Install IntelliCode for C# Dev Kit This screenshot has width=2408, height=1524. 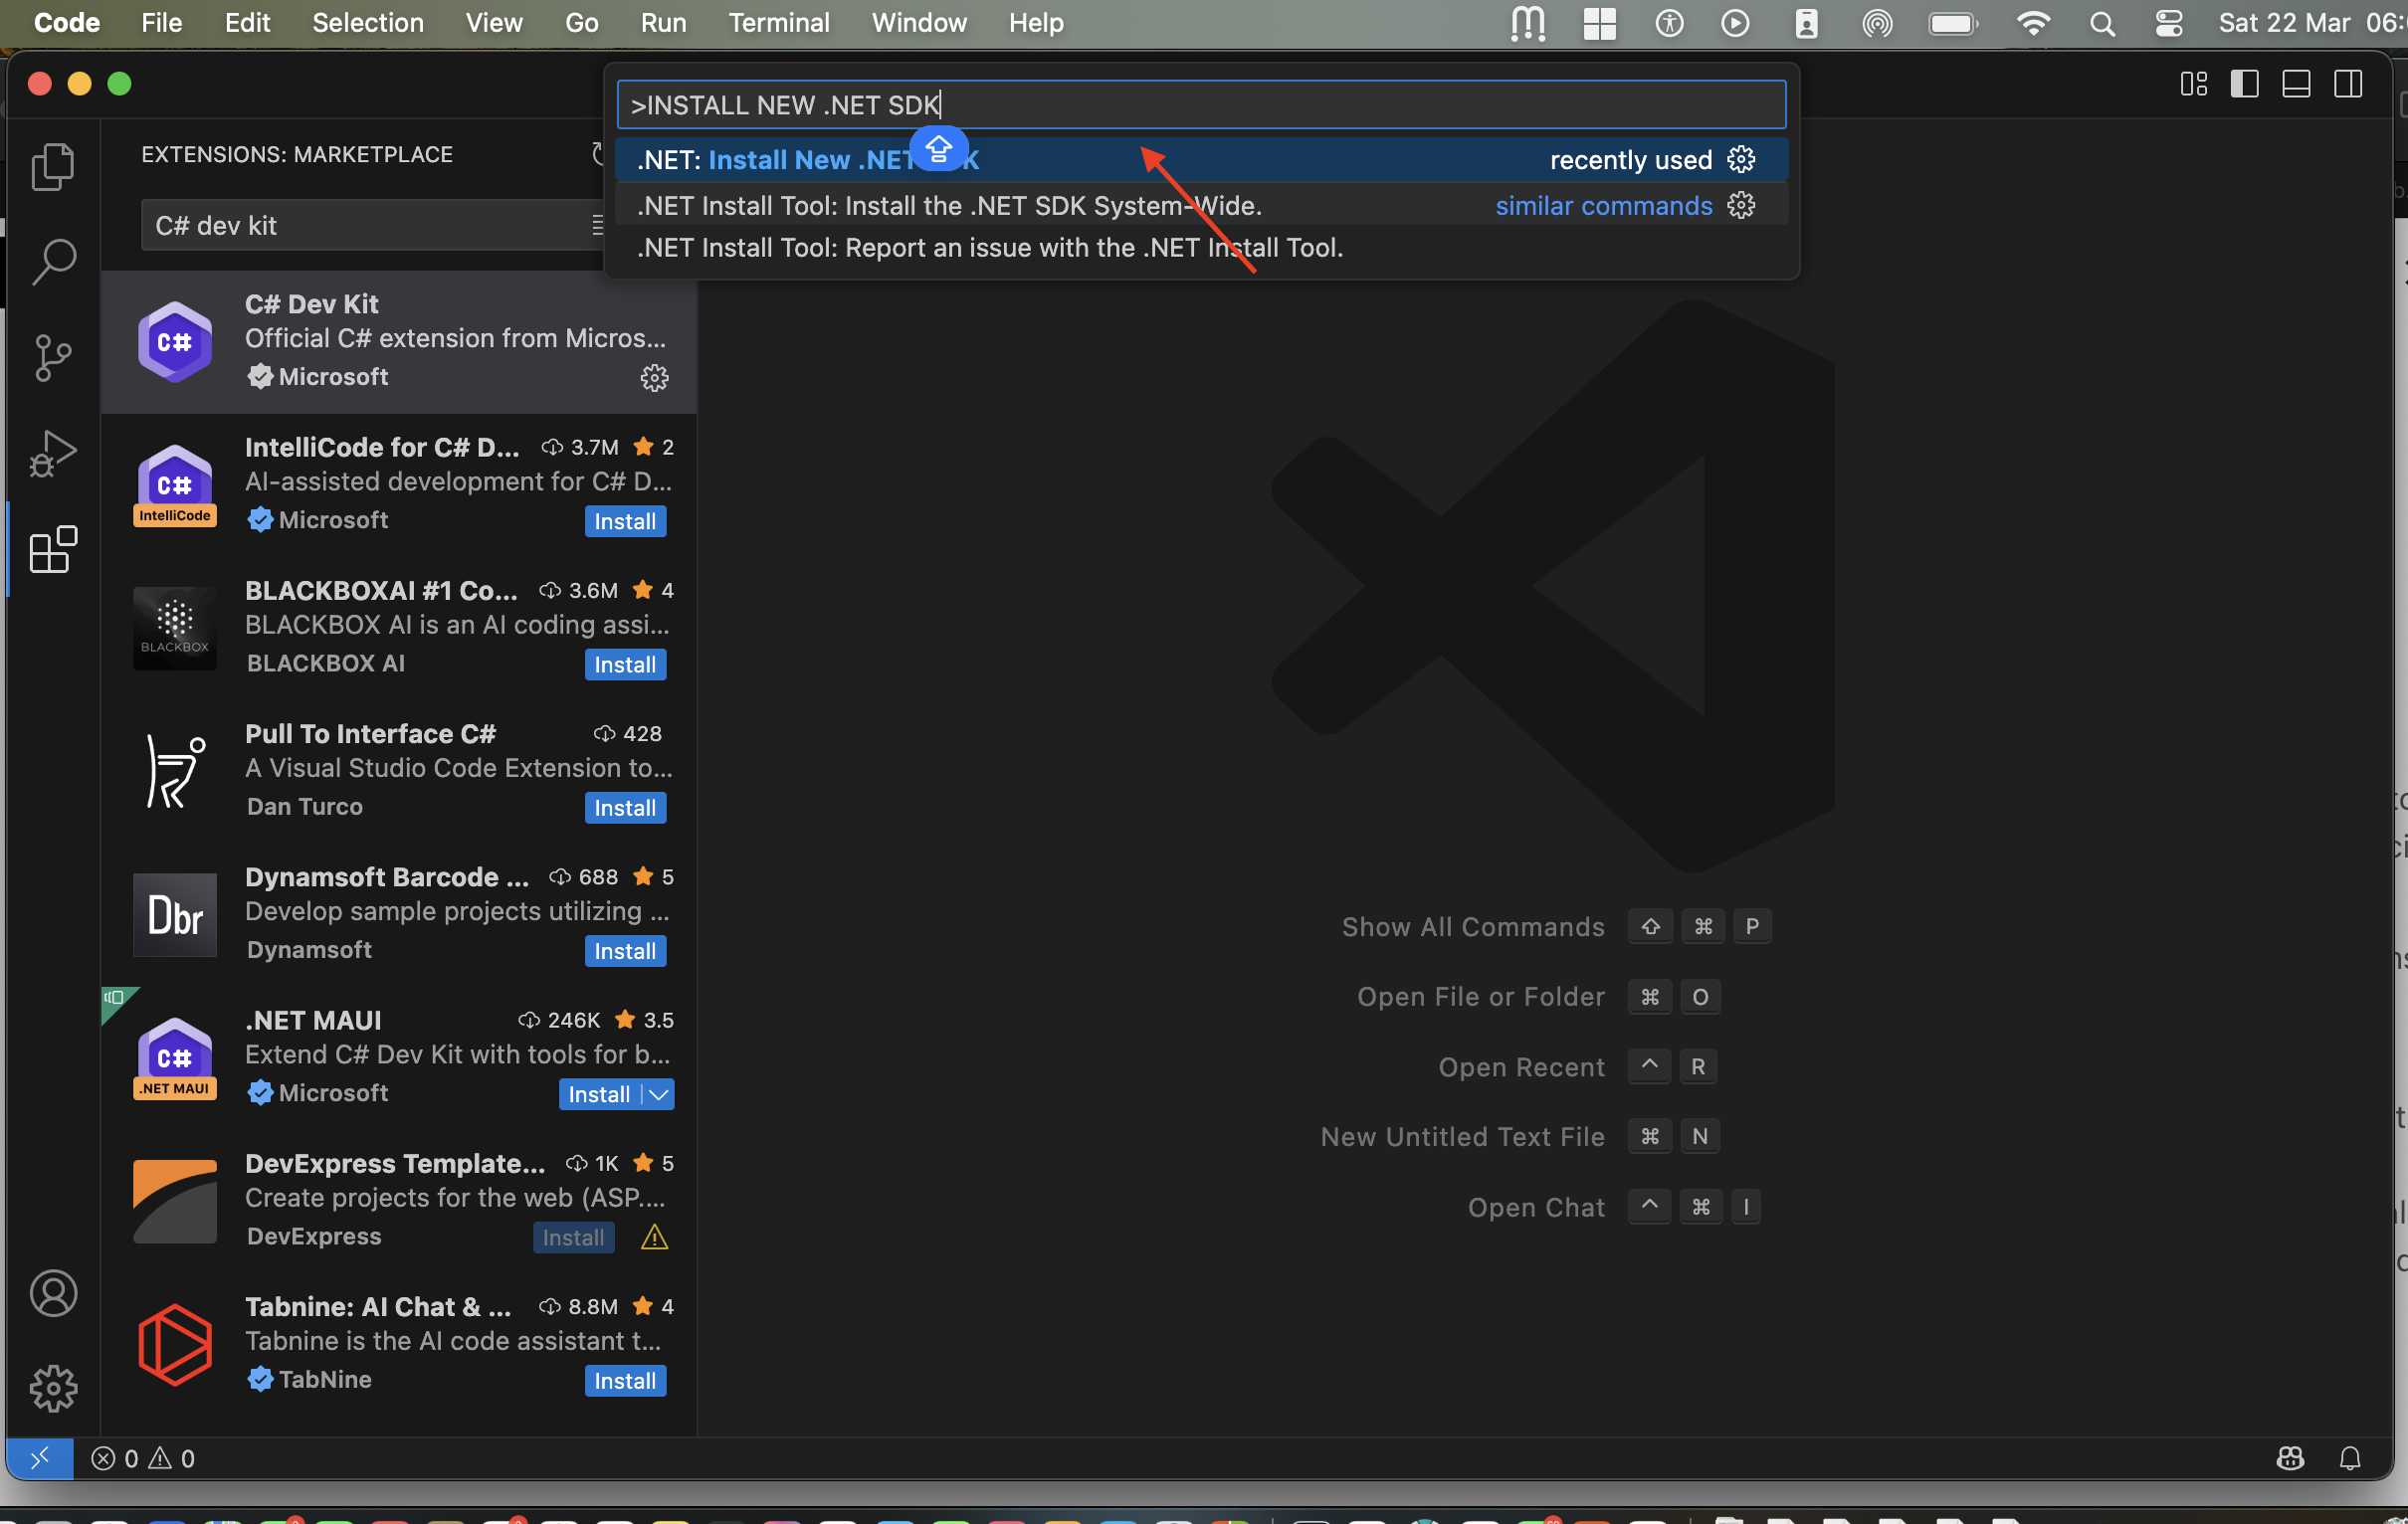[625, 521]
